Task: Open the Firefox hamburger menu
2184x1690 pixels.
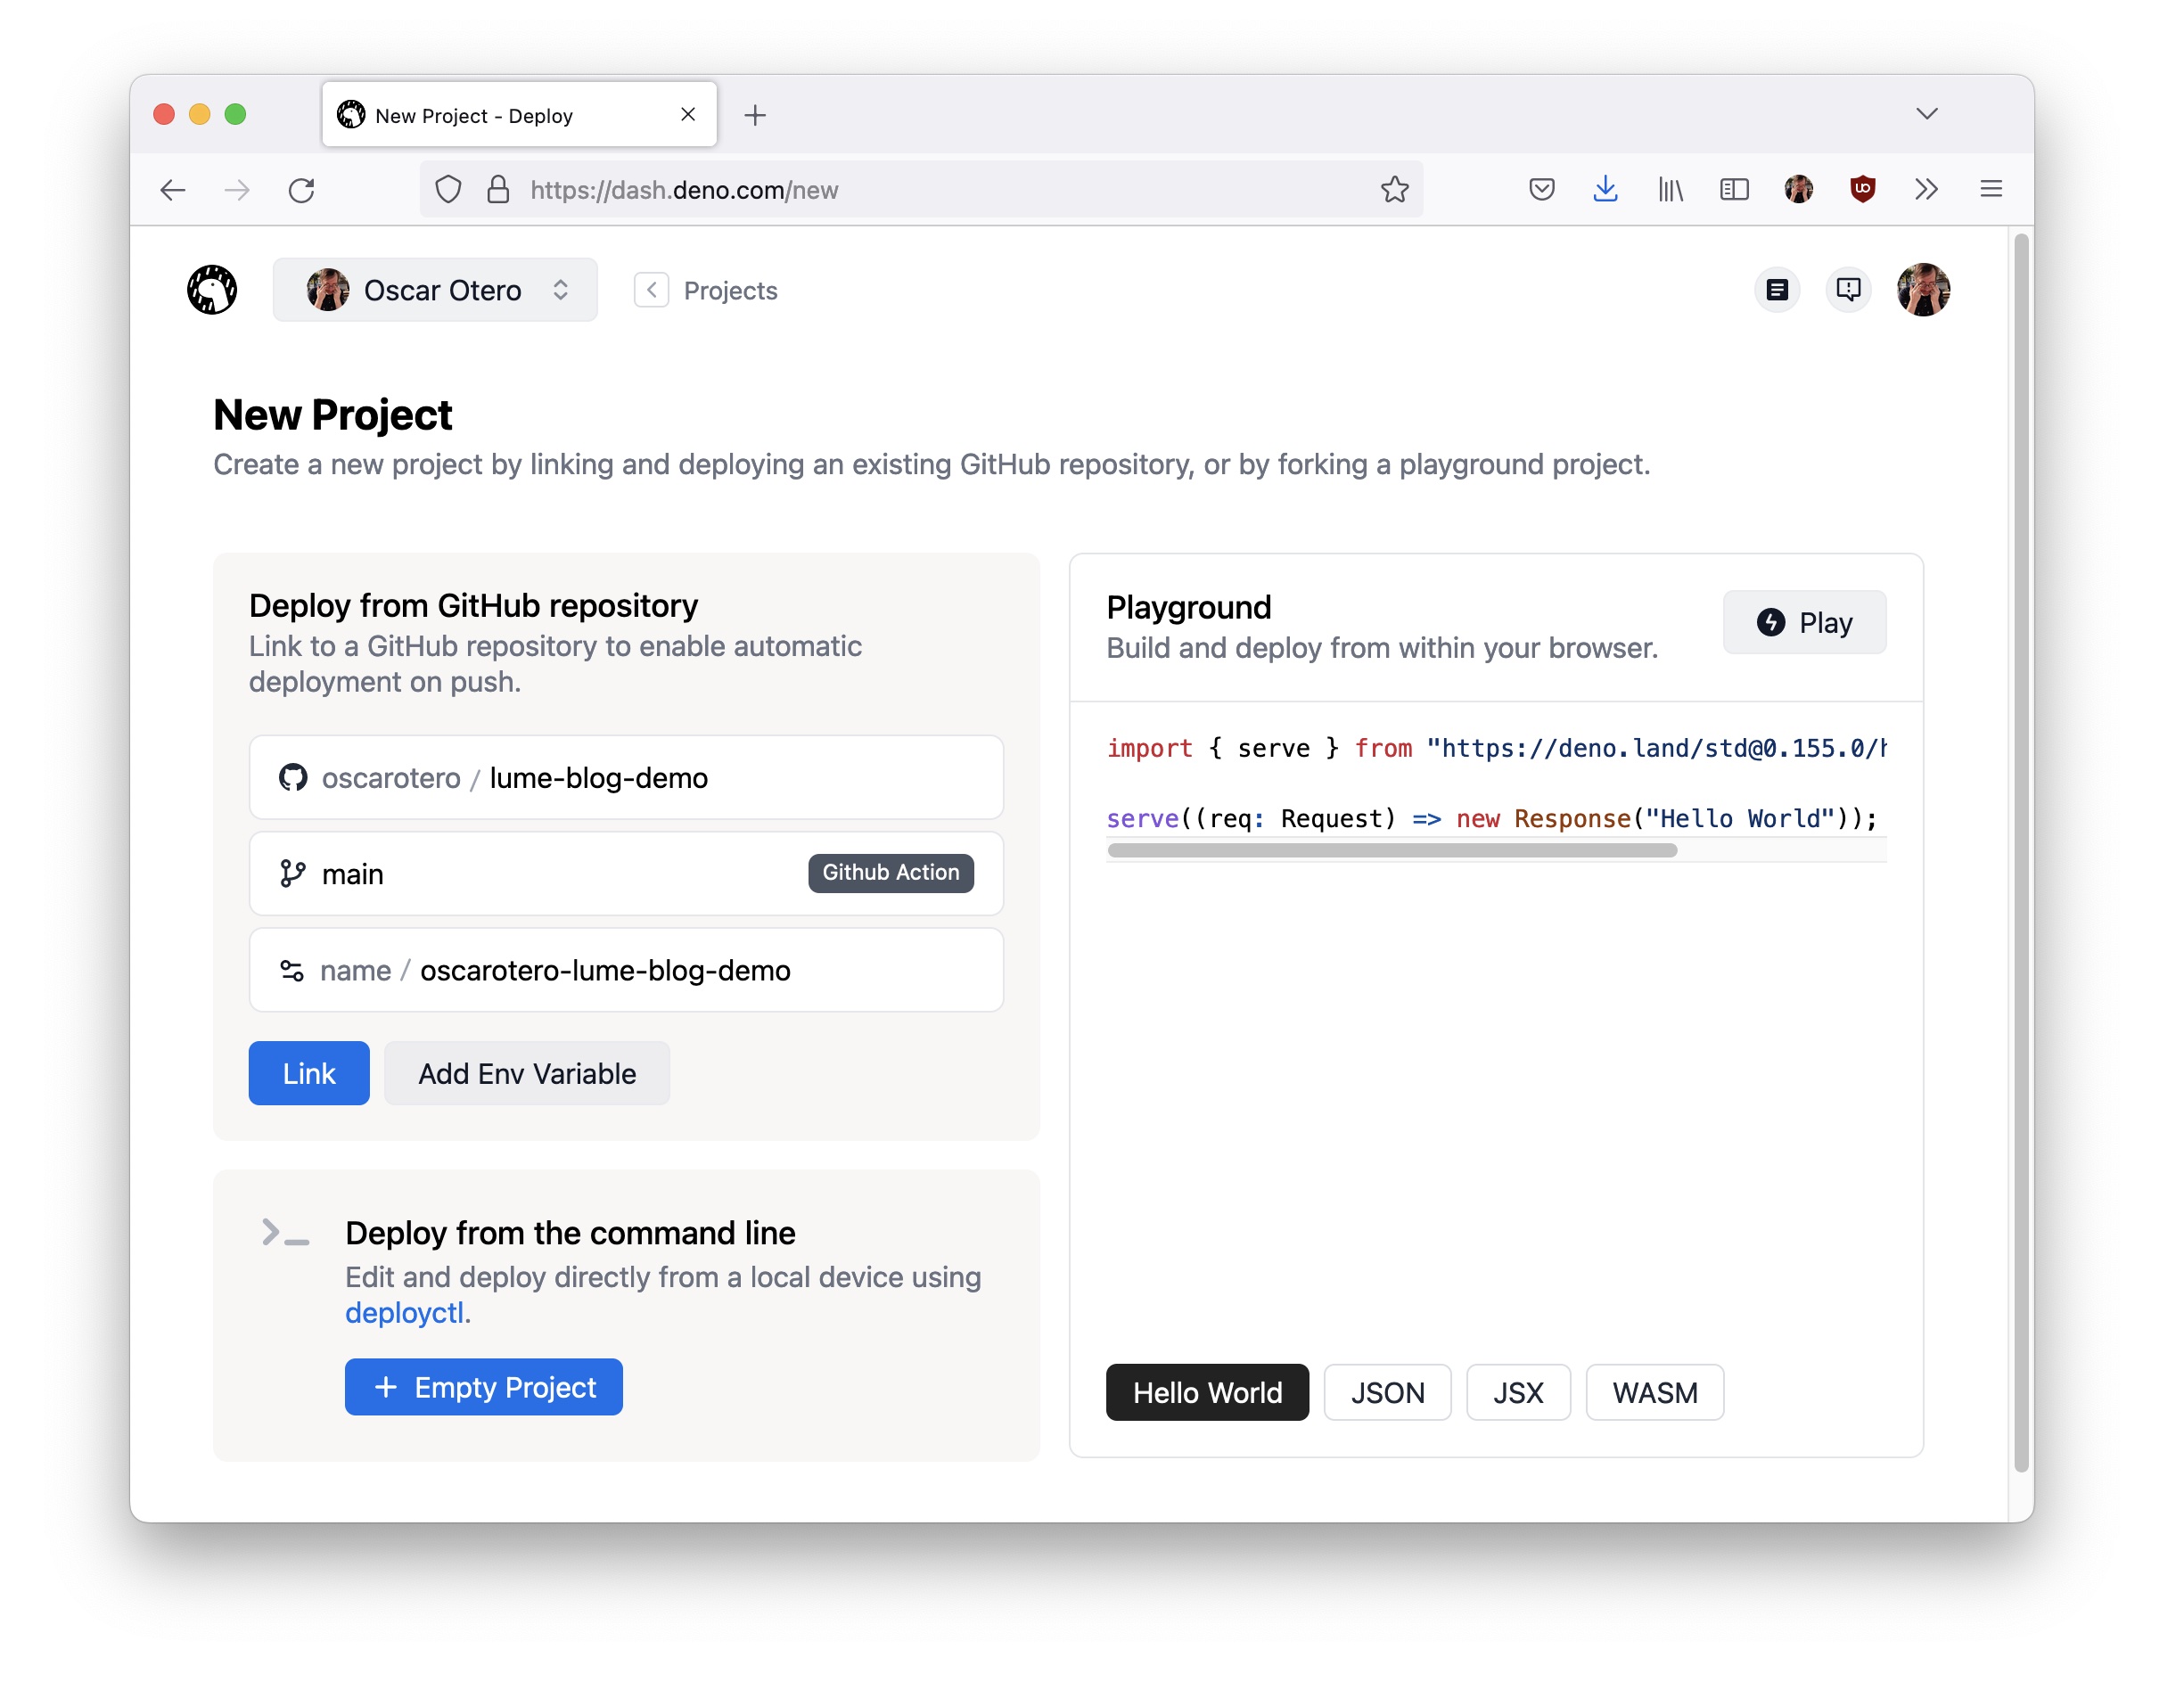Action: click(1991, 189)
